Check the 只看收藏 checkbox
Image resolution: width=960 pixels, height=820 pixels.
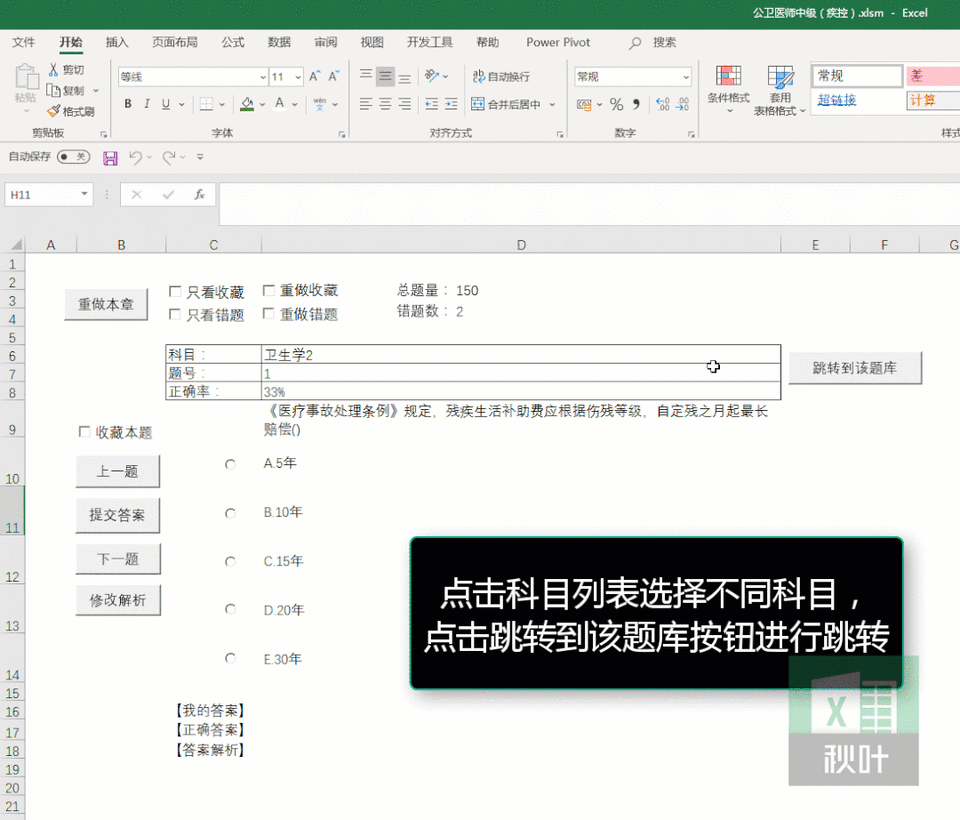(x=175, y=292)
